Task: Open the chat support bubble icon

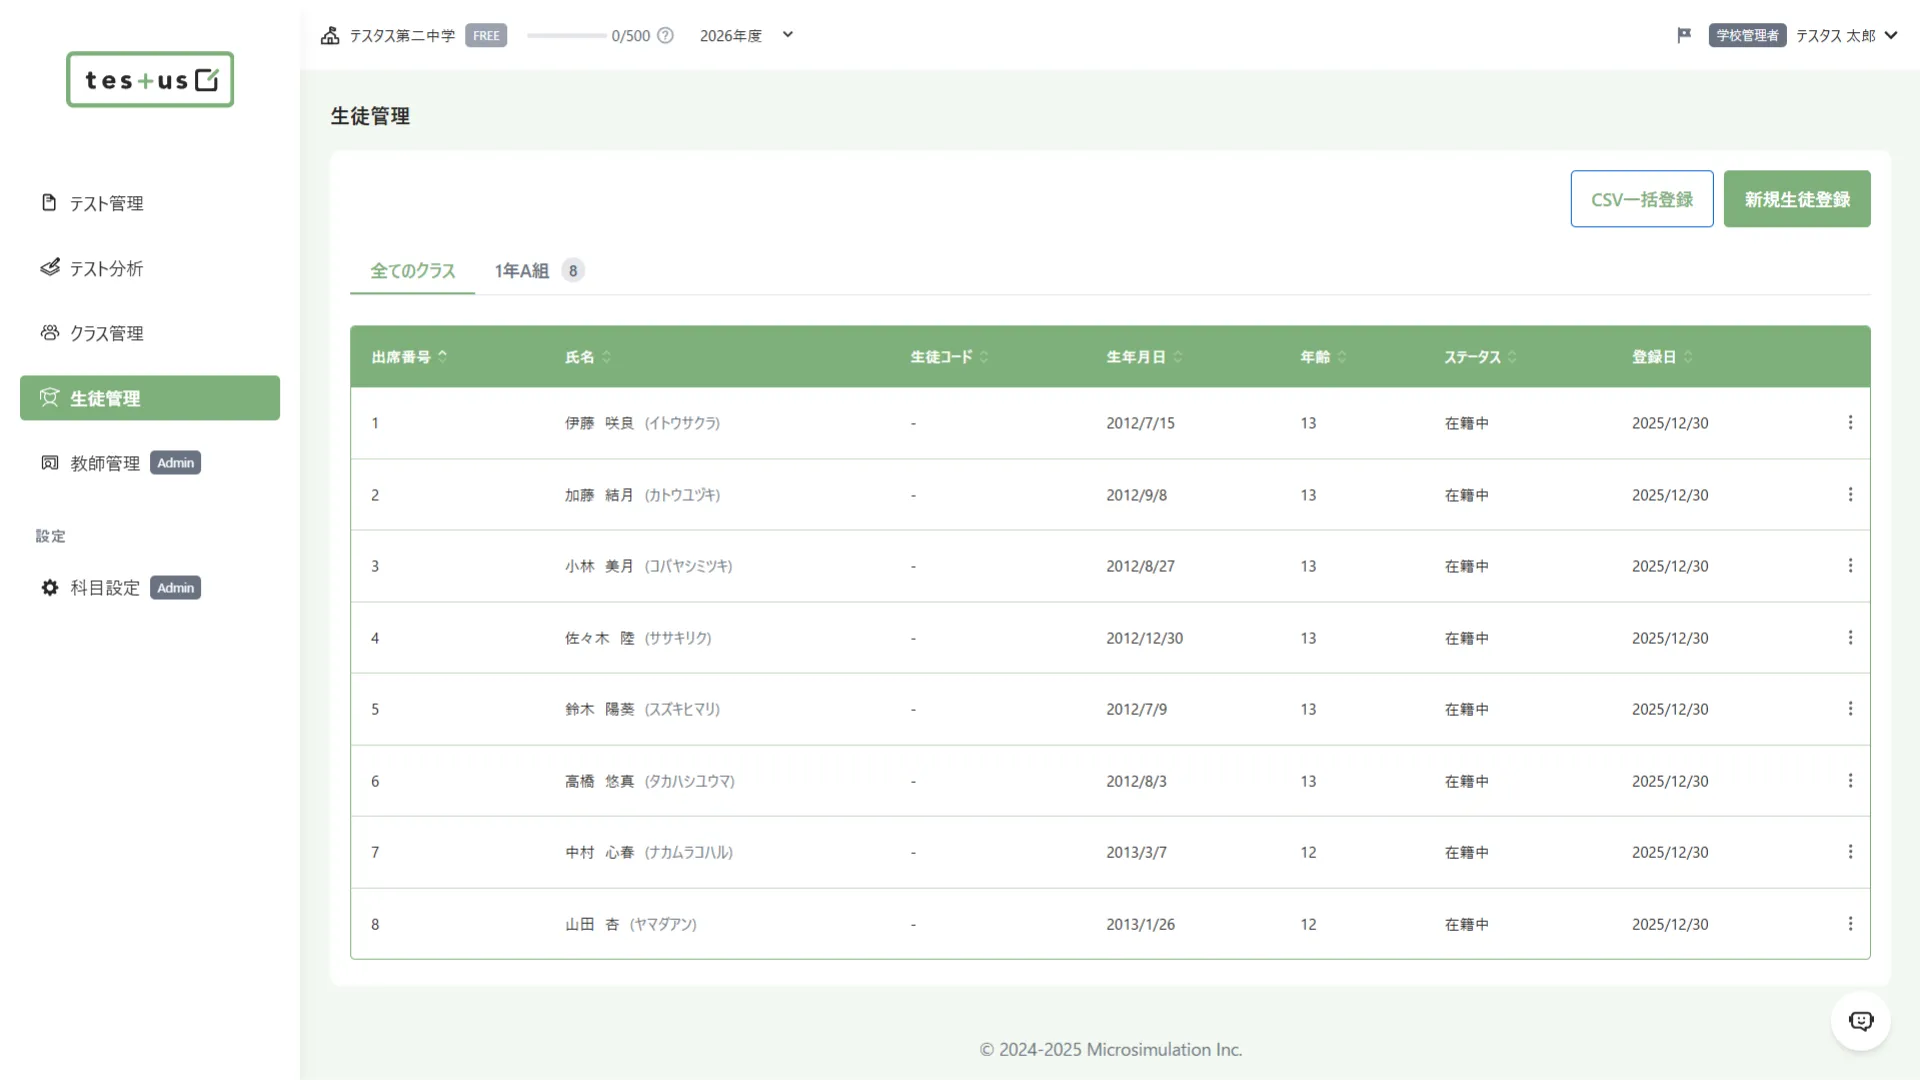Action: click(1861, 1021)
